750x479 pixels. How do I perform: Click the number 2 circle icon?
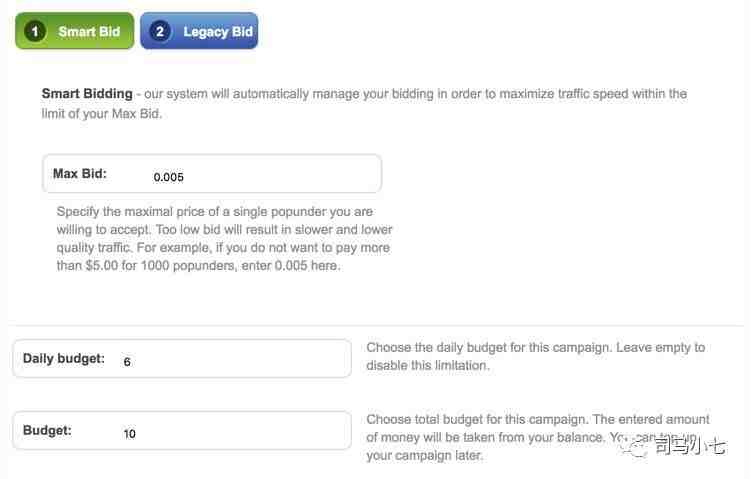[160, 32]
